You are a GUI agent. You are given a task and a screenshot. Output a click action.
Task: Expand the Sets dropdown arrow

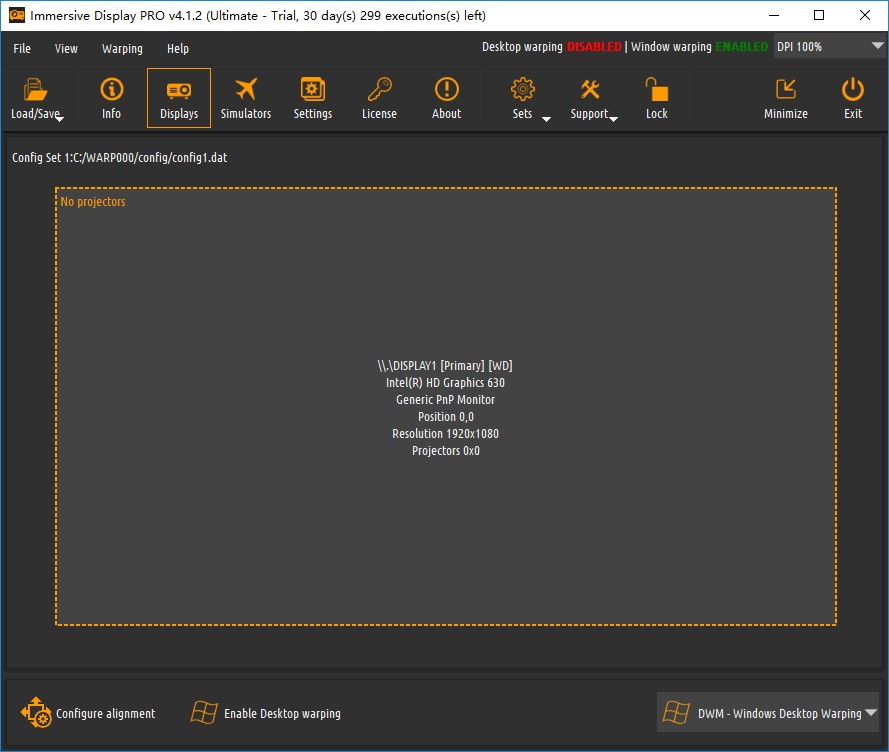[547, 119]
